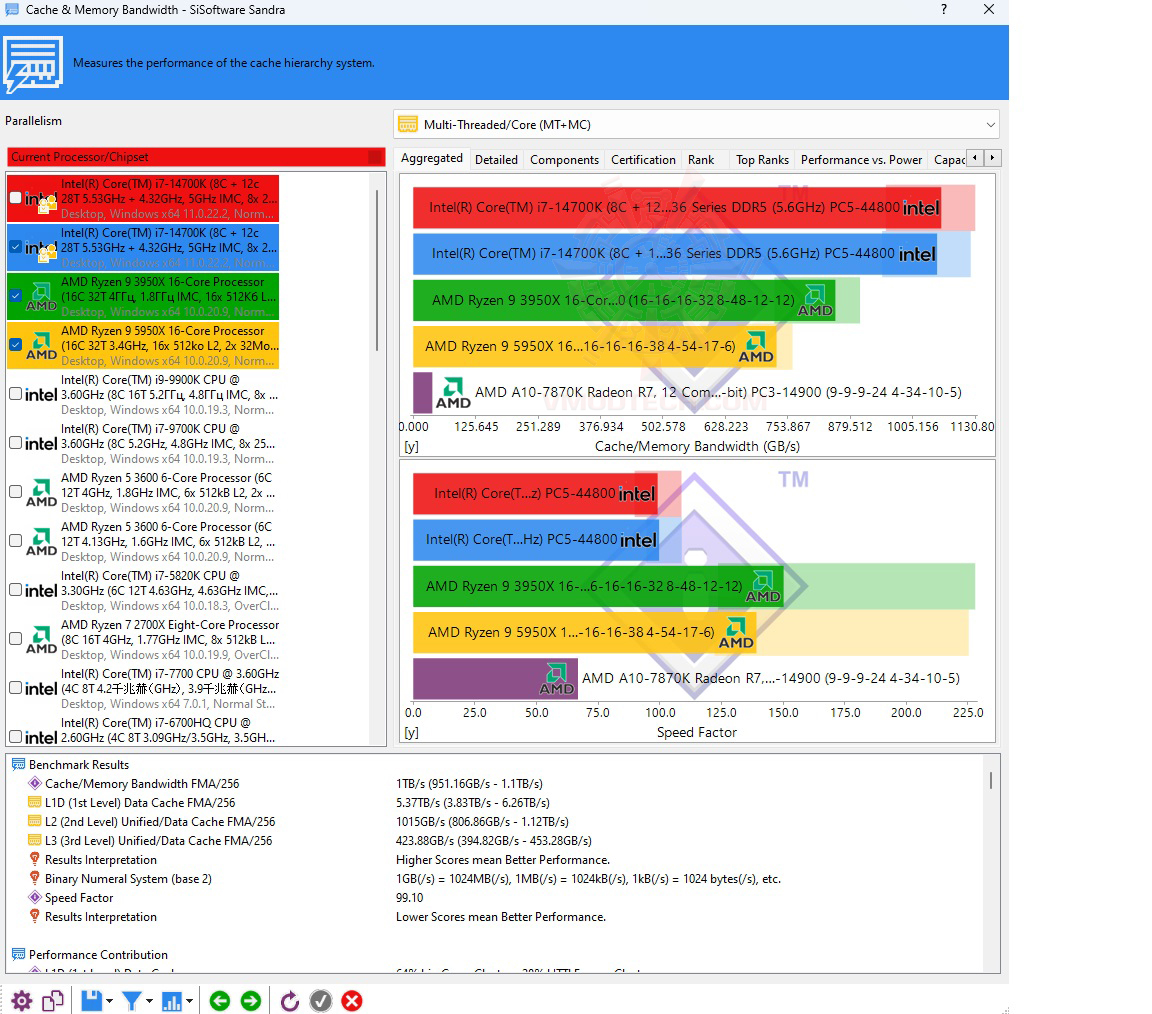Open the Components tab

tap(564, 159)
